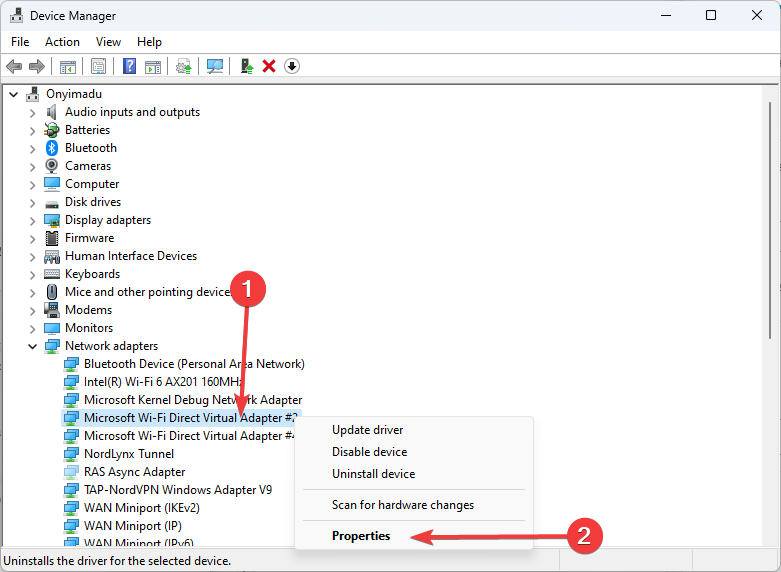
Task: Click the Update device driver toolbar icon
Action: [x=247, y=66]
